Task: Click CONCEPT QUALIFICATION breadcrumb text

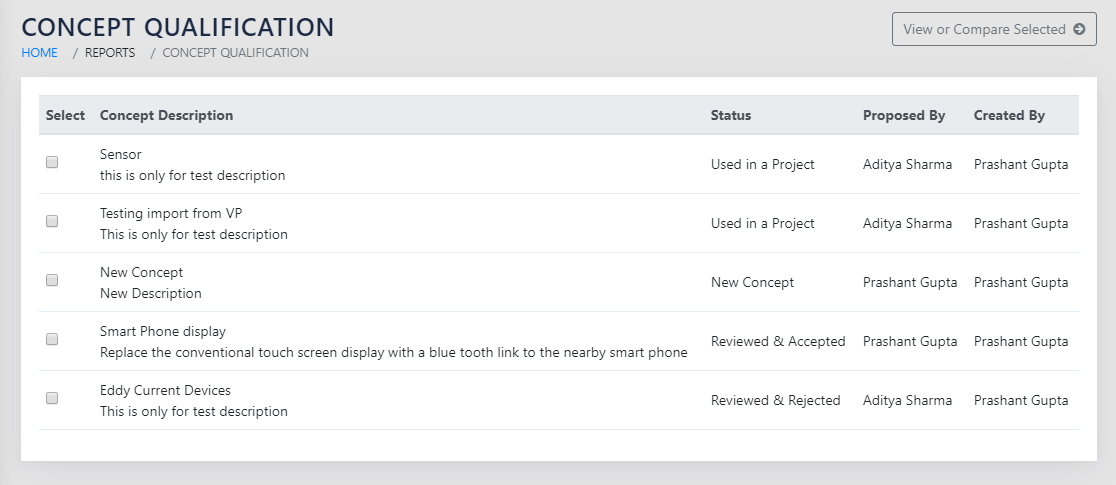Action: pos(235,53)
